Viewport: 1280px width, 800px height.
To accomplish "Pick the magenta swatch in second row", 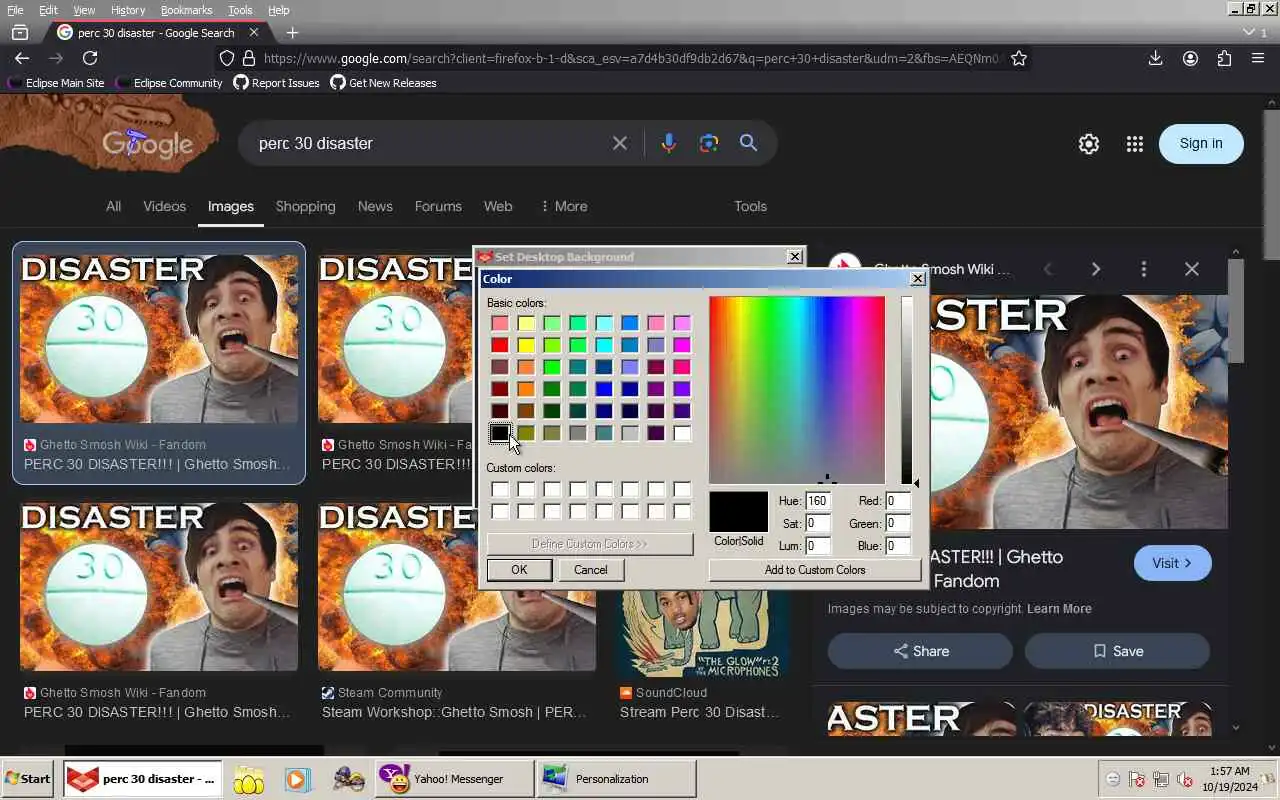I will point(682,345).
